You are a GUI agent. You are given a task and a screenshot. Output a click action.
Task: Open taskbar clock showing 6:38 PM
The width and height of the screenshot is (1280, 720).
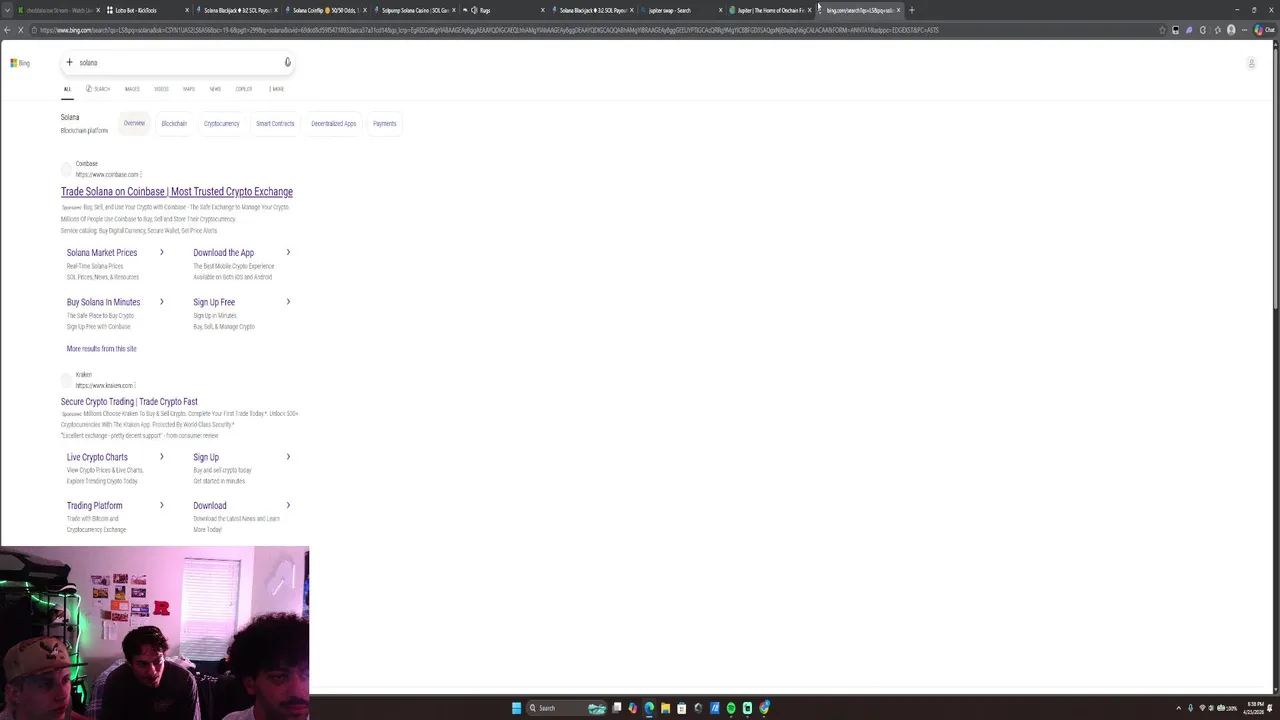(1253, 708)
